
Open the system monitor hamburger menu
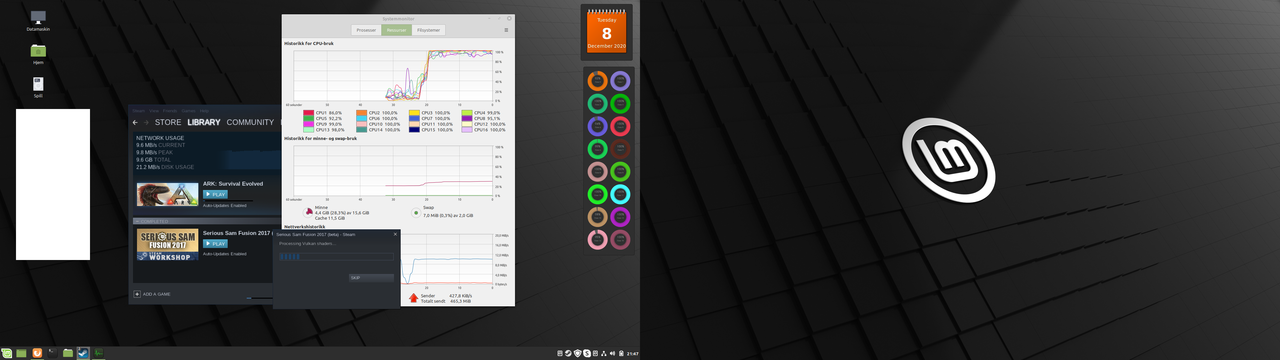click(x=506, y=30)
